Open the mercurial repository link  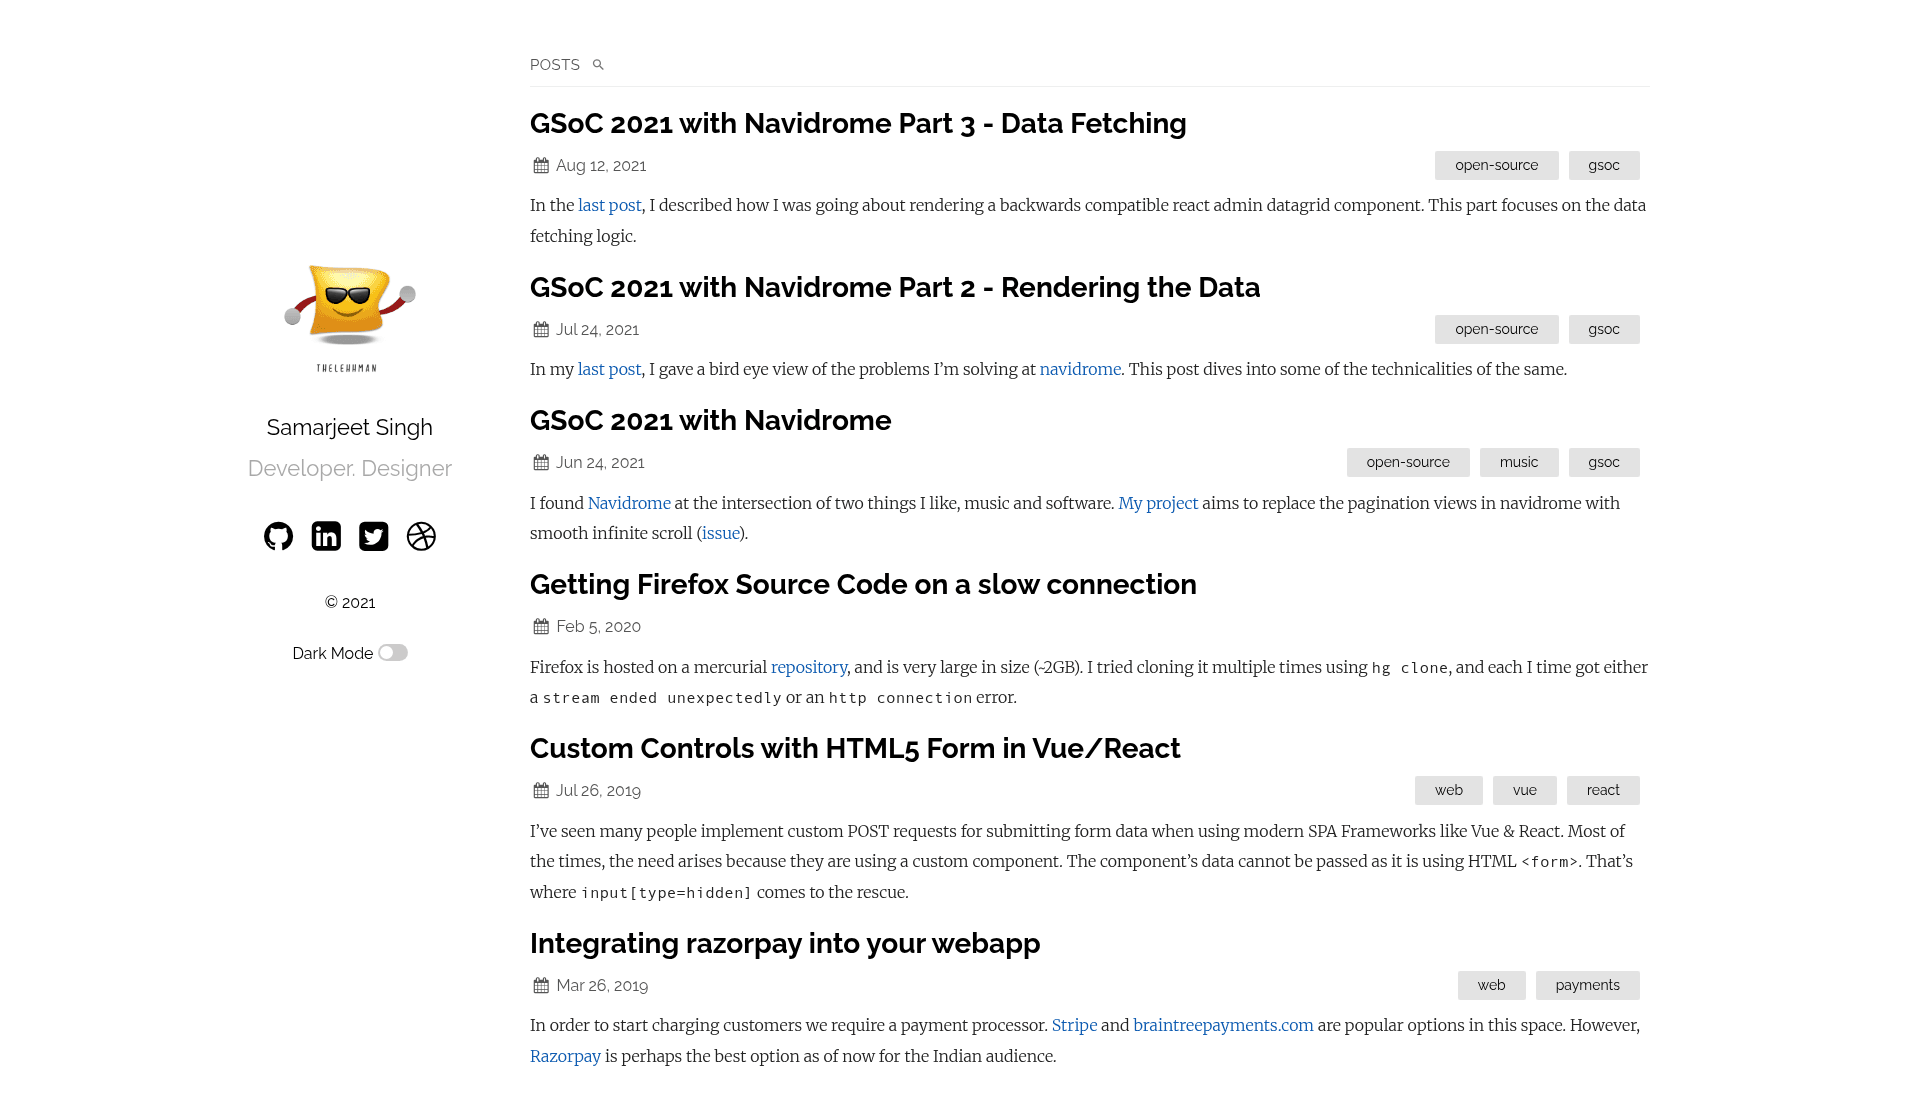pos(809,667)
